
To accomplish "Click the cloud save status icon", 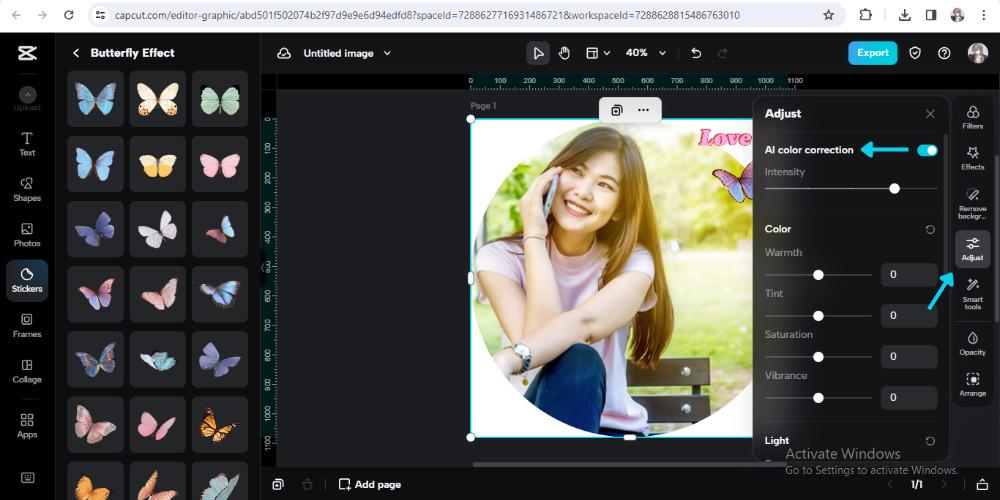I will (284, 54).
